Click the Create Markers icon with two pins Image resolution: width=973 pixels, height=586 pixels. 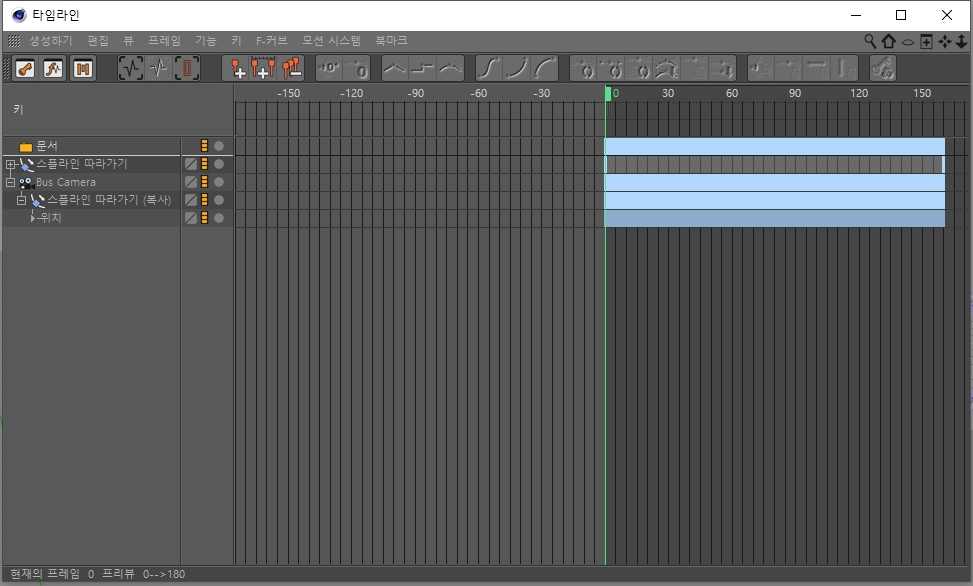263,68
